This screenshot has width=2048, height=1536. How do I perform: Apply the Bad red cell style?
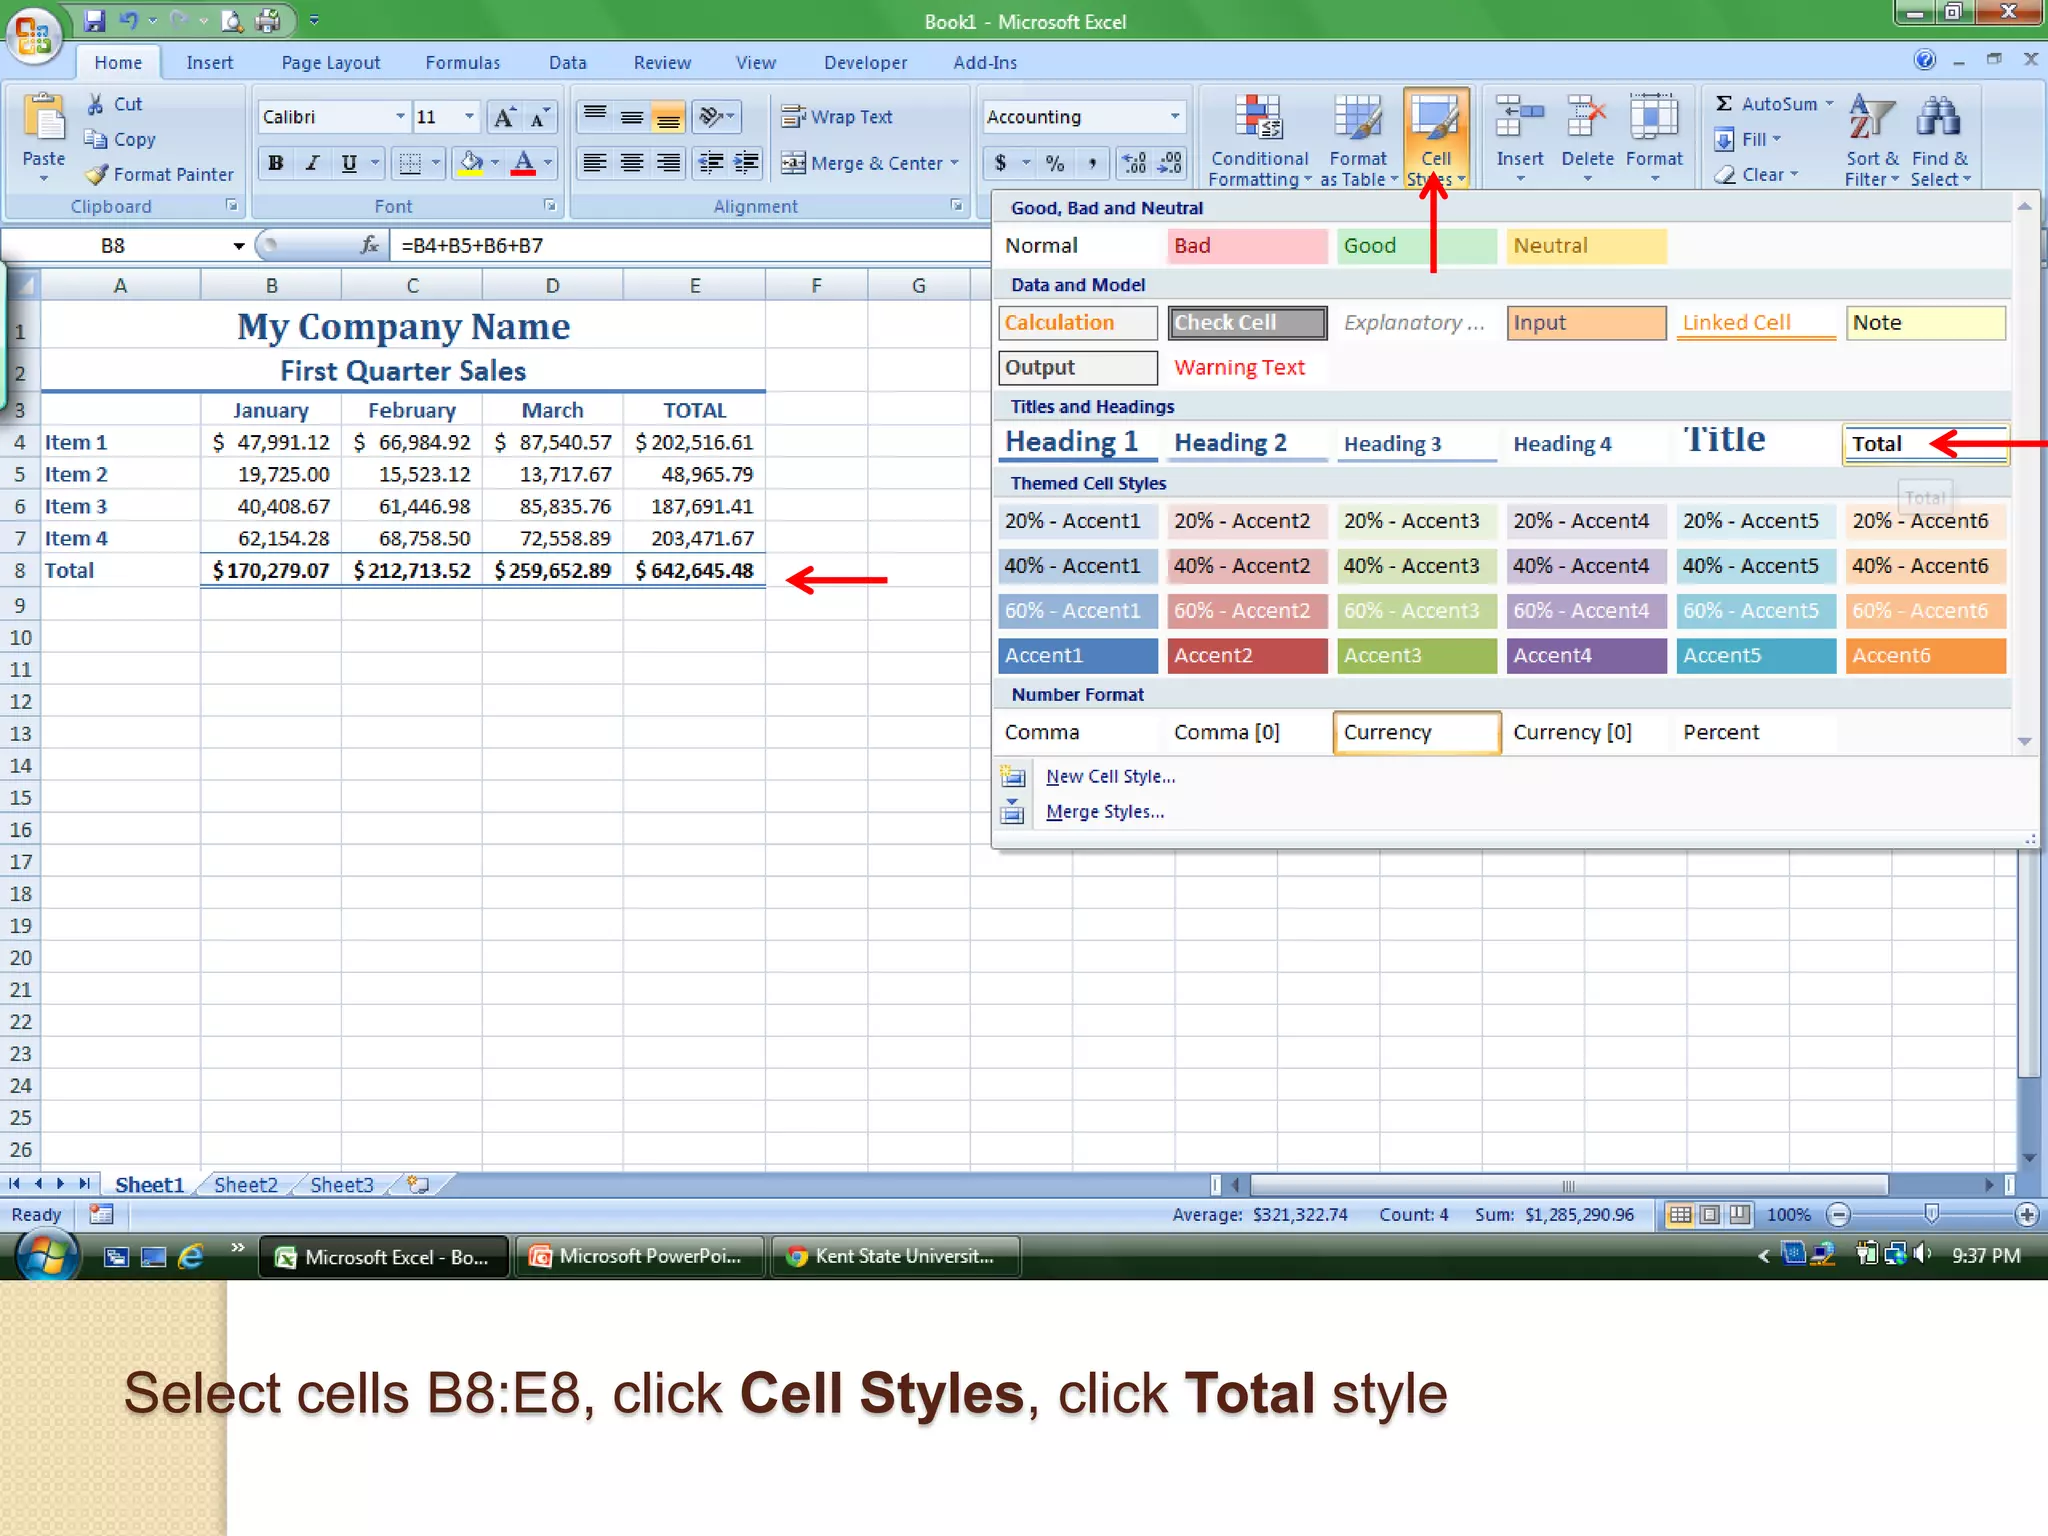pyautogui.click(x=1247, y=246)
